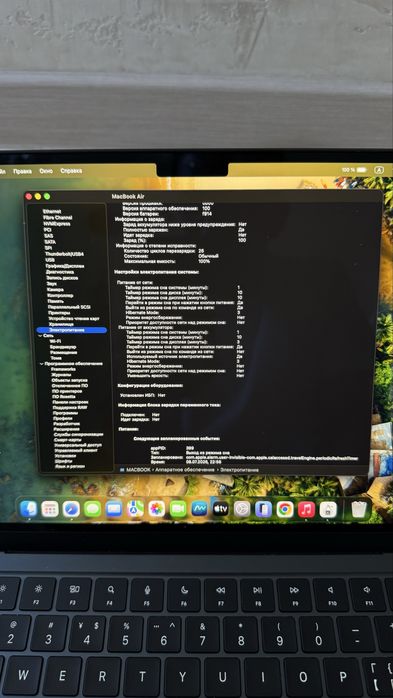Image resolution: width=393 pixels, height=698 pixels.
Task: Select Ethernet in the sidebar
Action: (52, 211)
